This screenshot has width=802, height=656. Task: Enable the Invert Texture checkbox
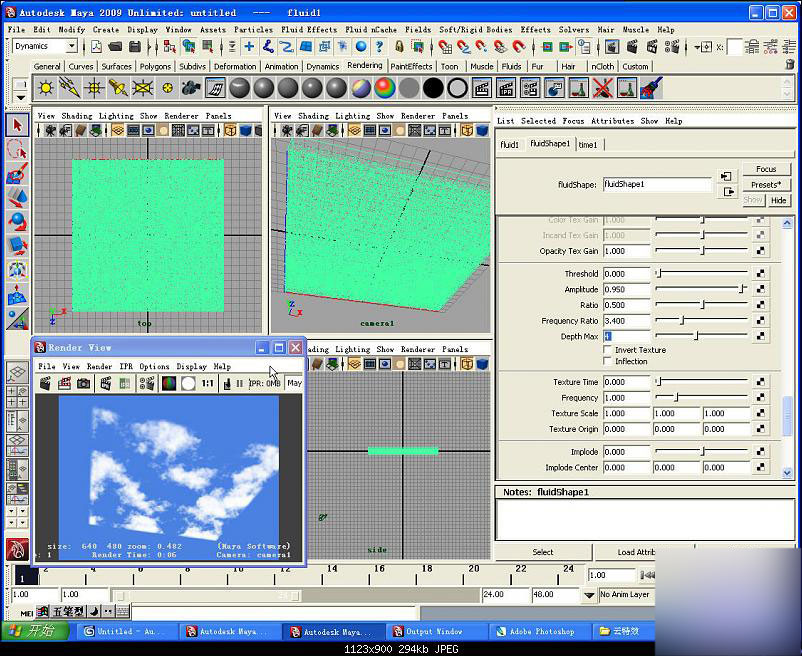point(607,350)
